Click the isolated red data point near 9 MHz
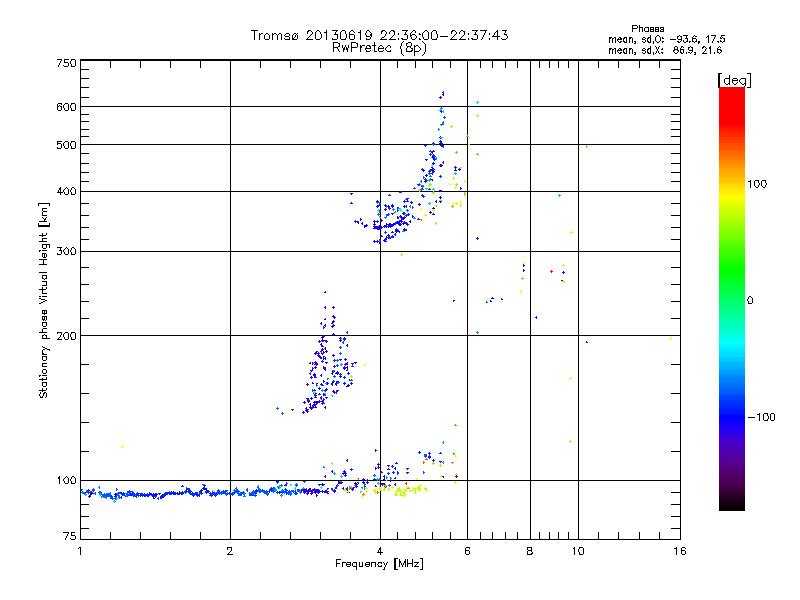The height and width of the screenshot is (600, 800). [x=552, y=271]
